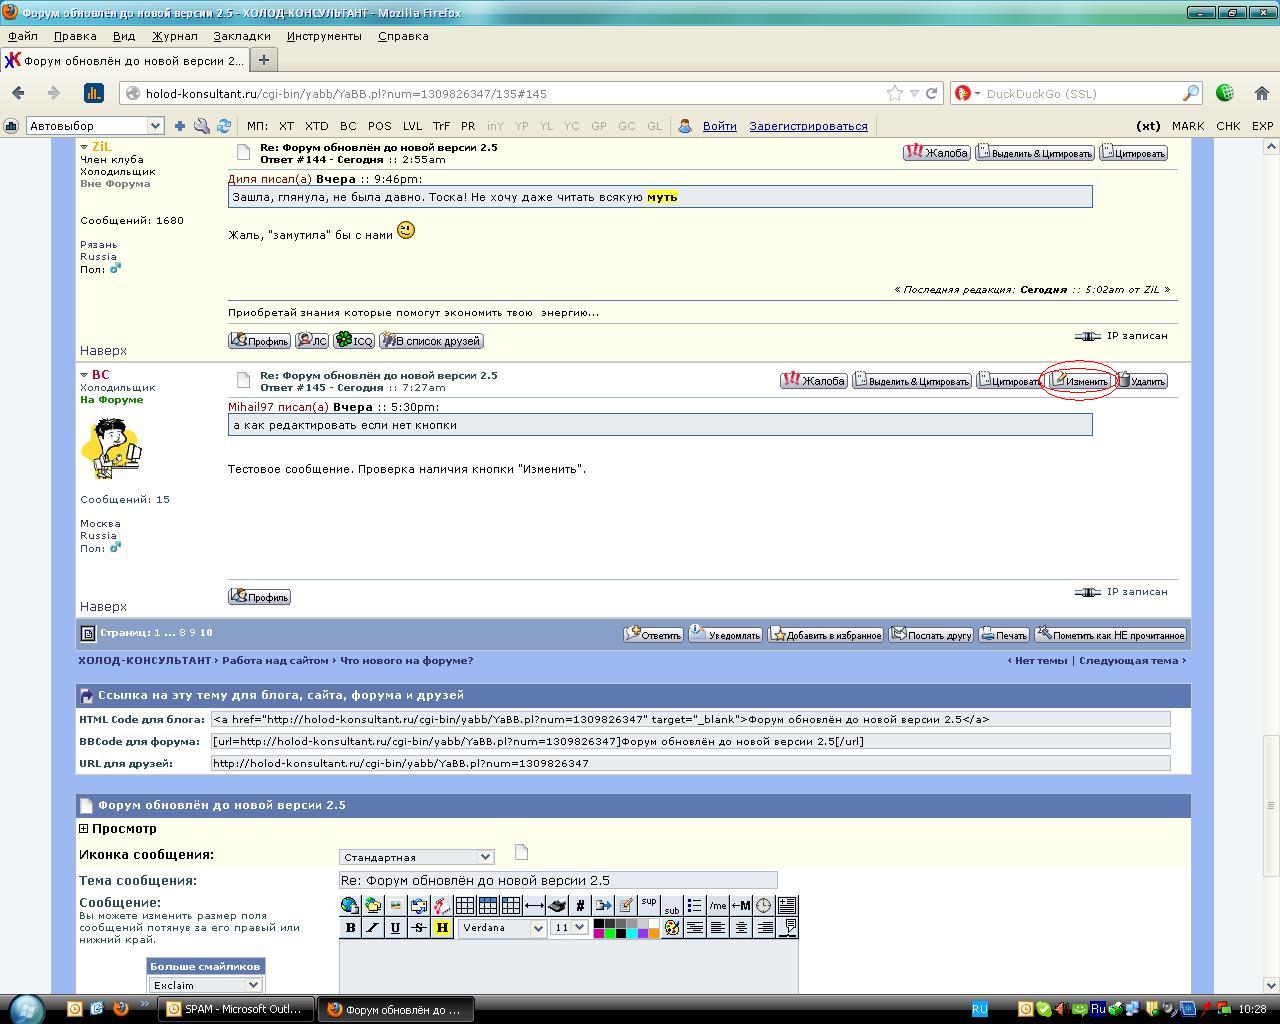Image resolution: width=1280 pixels, height=1024 pixels.
Task: Insert quote using the arrow-page icon
Action: [603, 905]
